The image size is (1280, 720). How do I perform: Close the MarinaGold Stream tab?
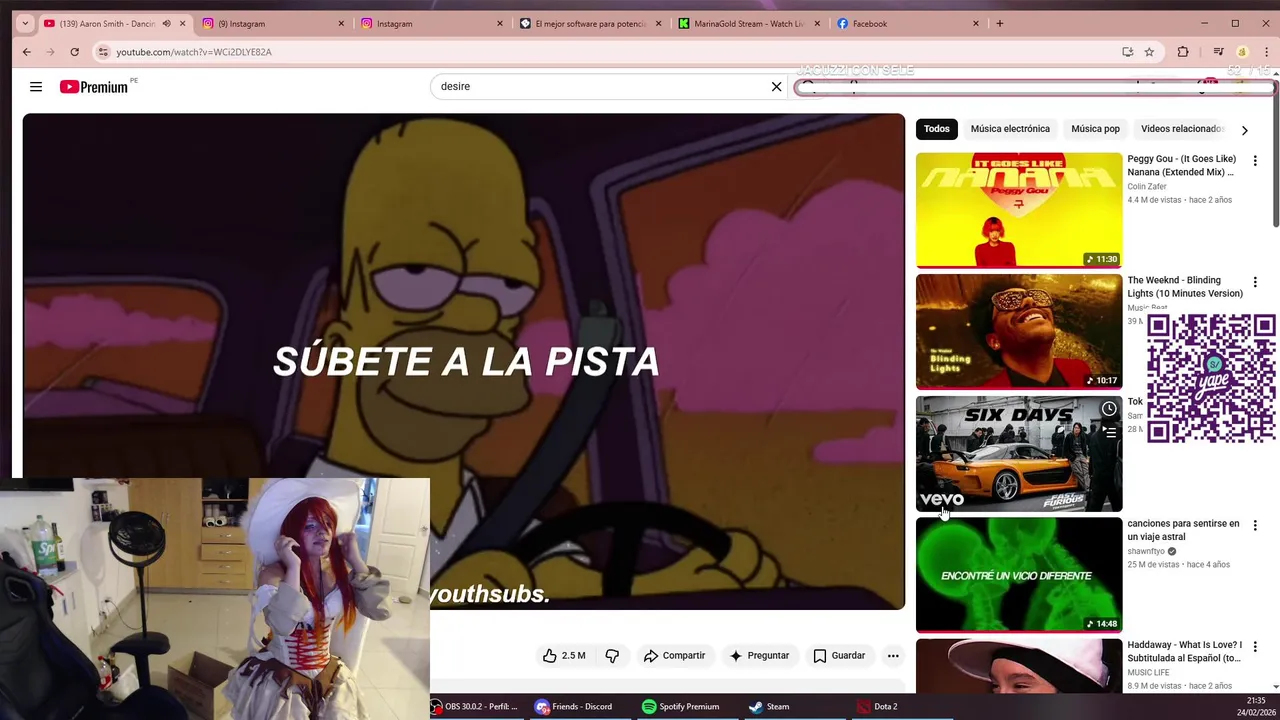[817, 23]
